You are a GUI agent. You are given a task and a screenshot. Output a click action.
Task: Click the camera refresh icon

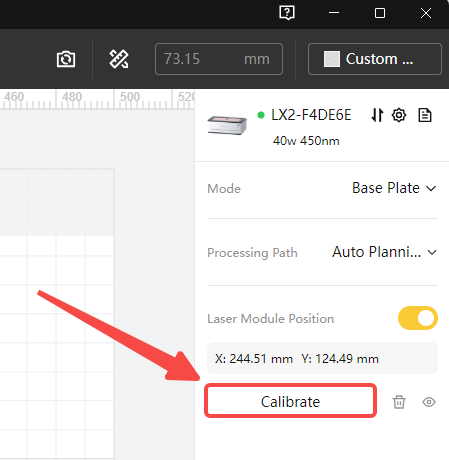point(66,59)
